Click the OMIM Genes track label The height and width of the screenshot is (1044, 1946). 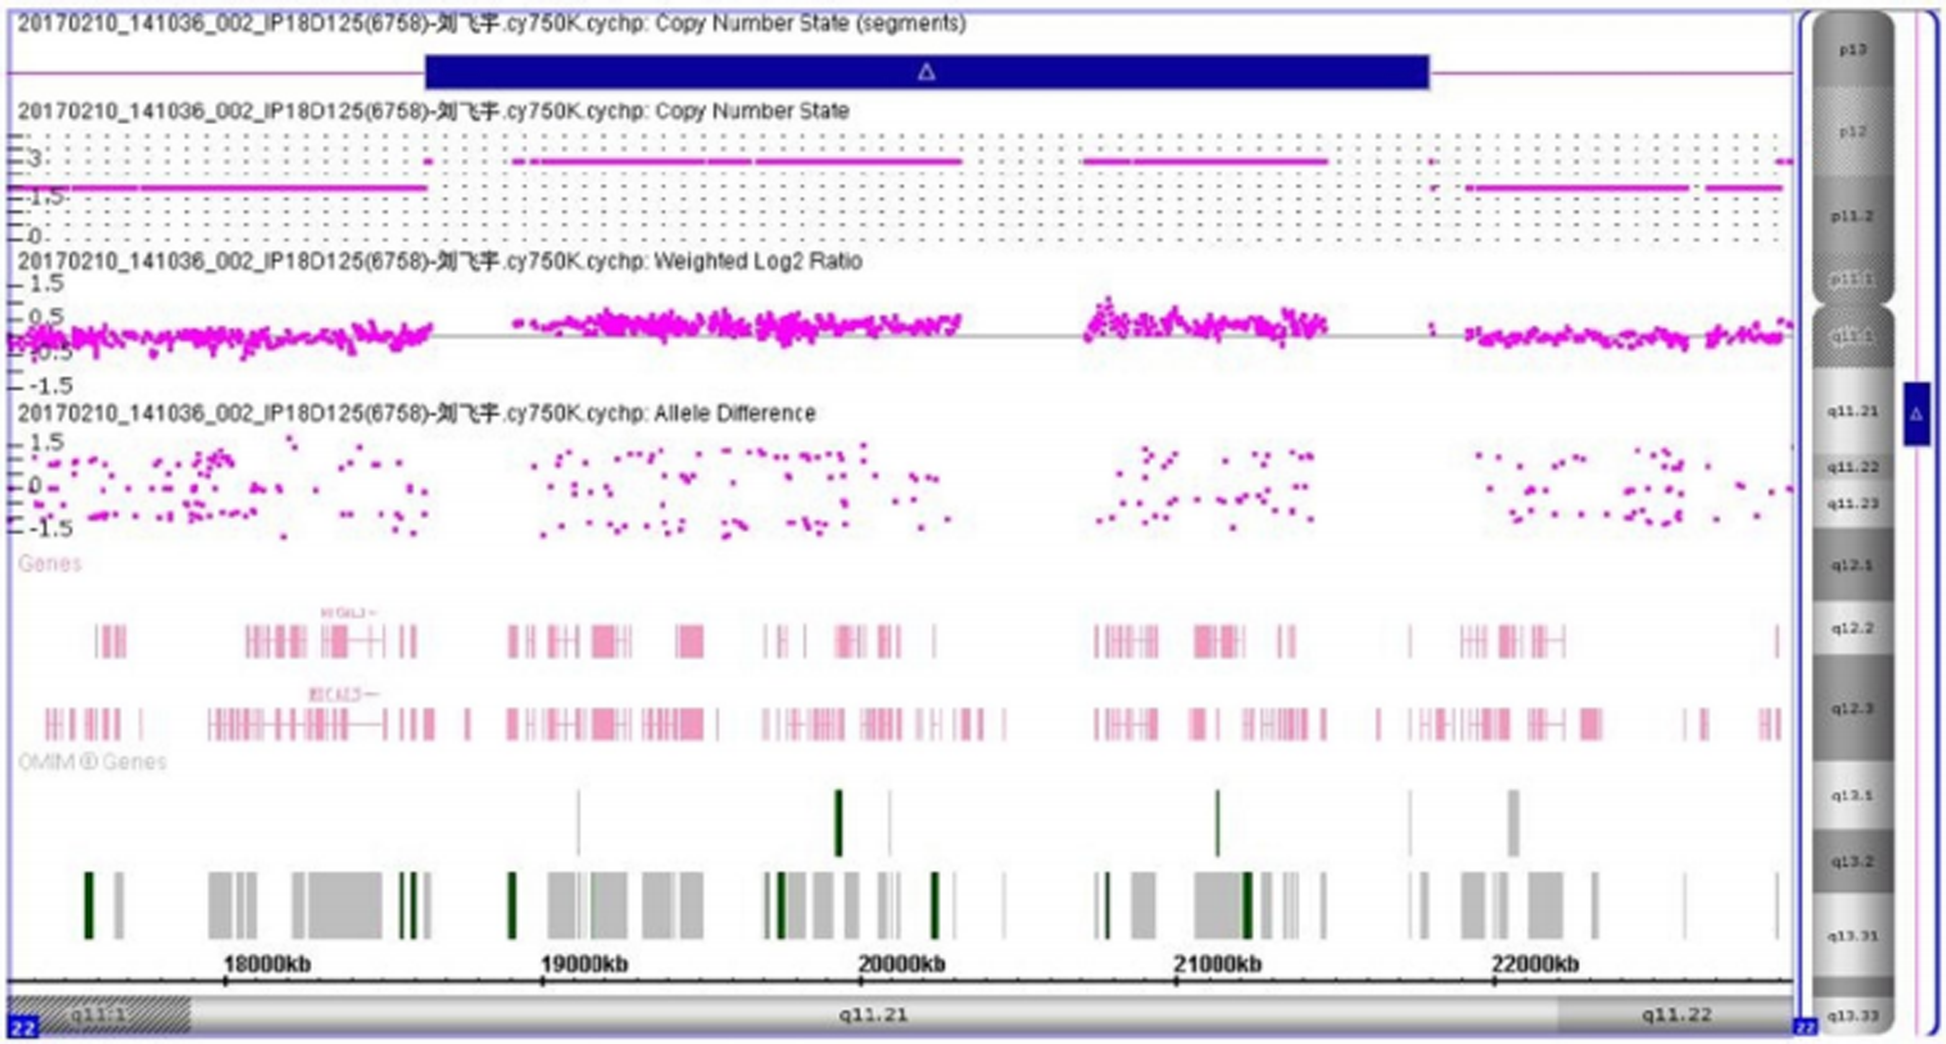(92, 762)
